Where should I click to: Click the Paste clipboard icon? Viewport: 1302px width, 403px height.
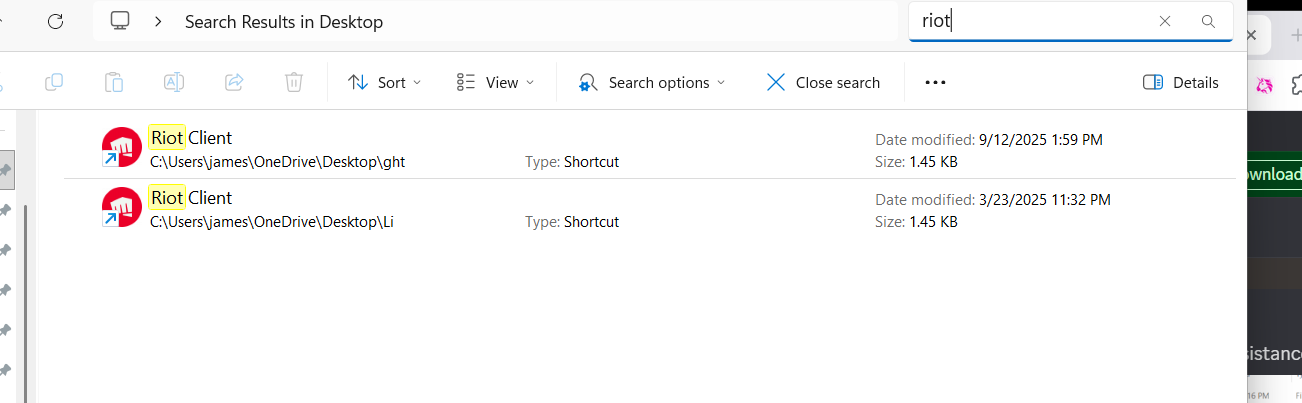(x=114, y=83)
